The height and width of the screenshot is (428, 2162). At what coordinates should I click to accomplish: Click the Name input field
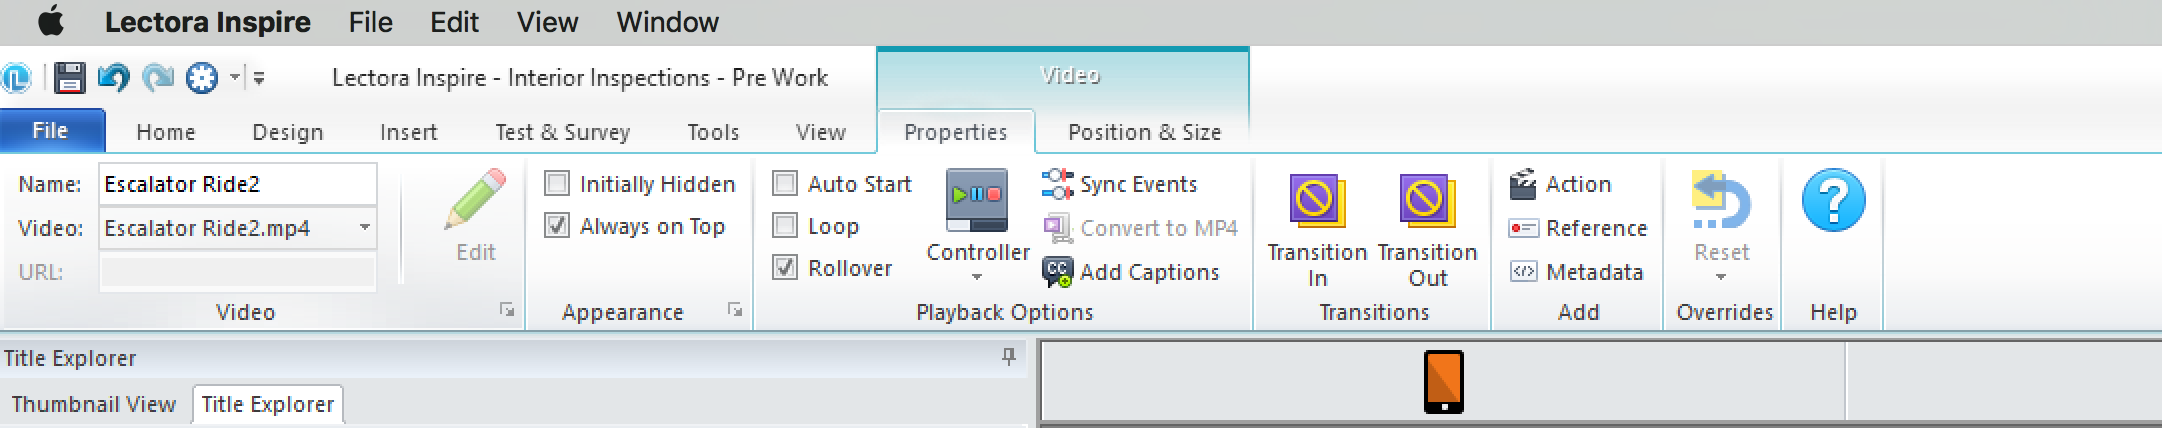(x=238, y=184)
